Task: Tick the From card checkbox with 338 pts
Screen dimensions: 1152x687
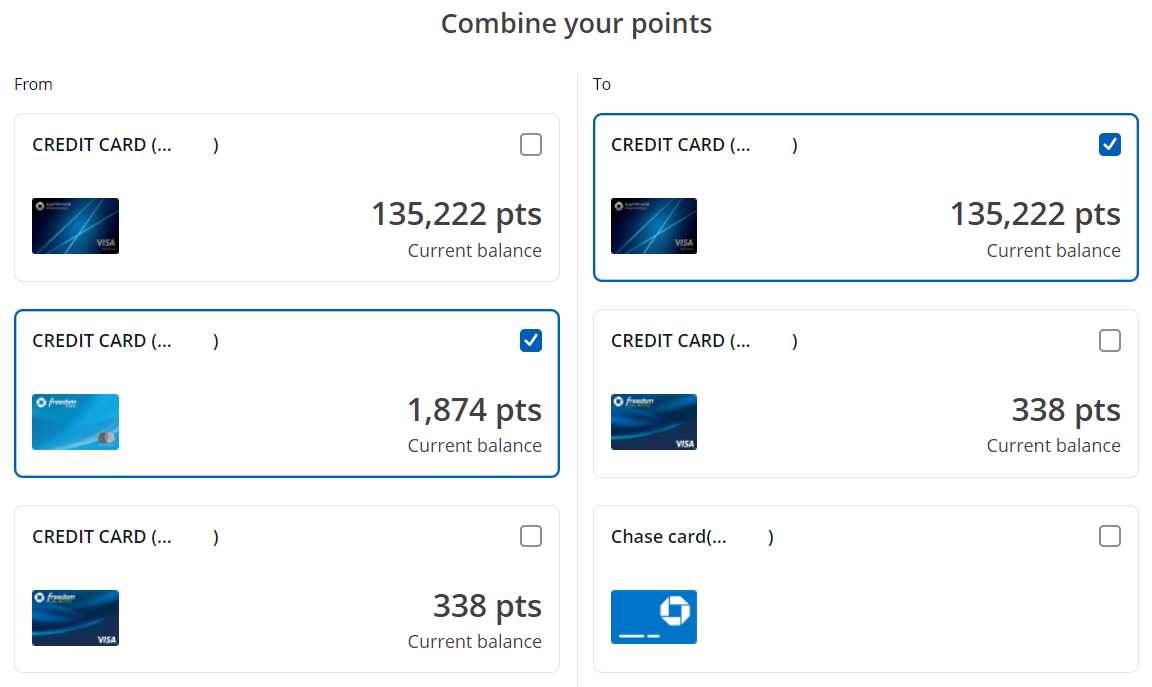Action: coord(531,537)
